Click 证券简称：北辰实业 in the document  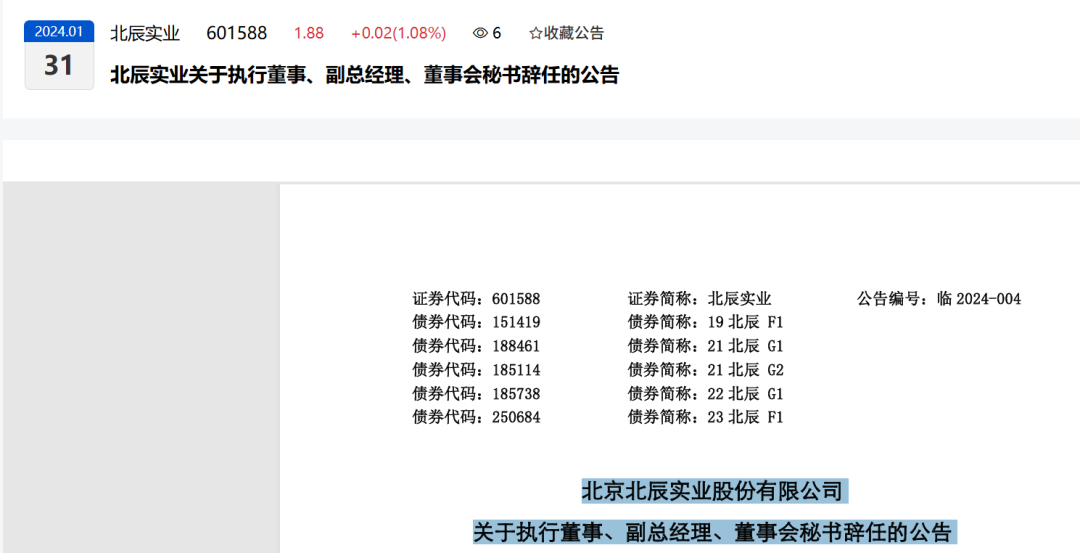[699, 299]
